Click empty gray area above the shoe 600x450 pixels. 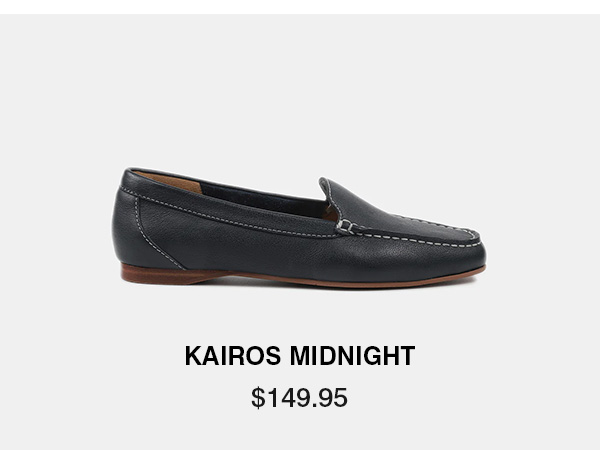pyautogui.click(x=300, y=88)
